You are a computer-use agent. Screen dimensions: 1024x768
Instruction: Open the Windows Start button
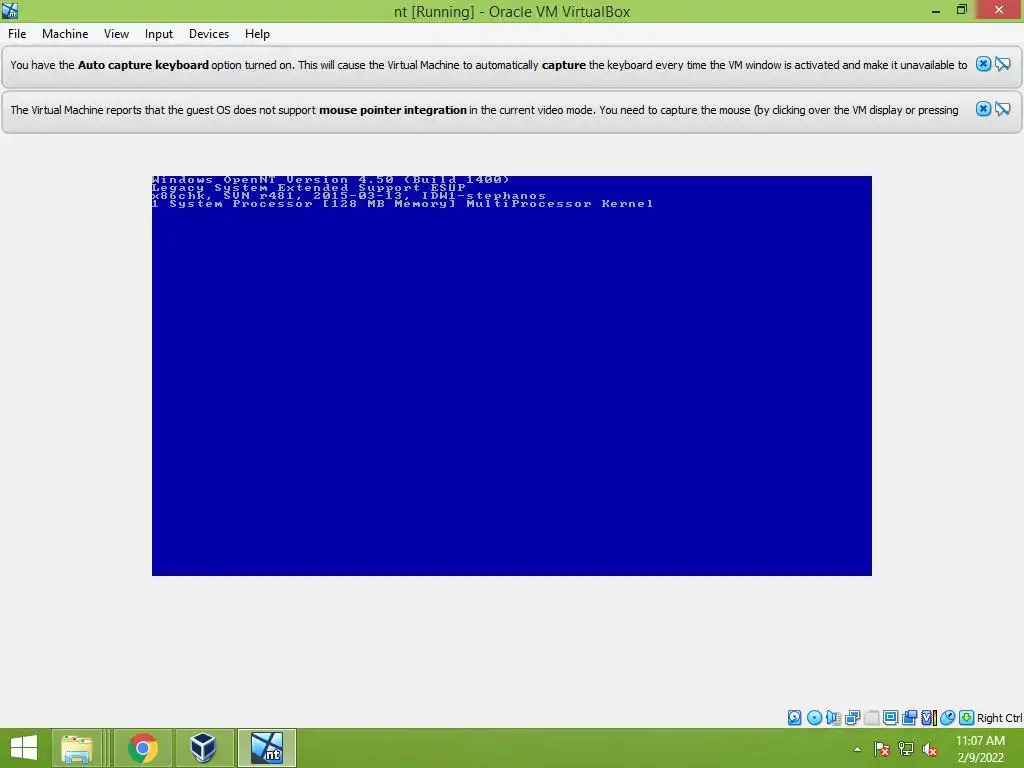pyautogui.click(x=24, y=748)
